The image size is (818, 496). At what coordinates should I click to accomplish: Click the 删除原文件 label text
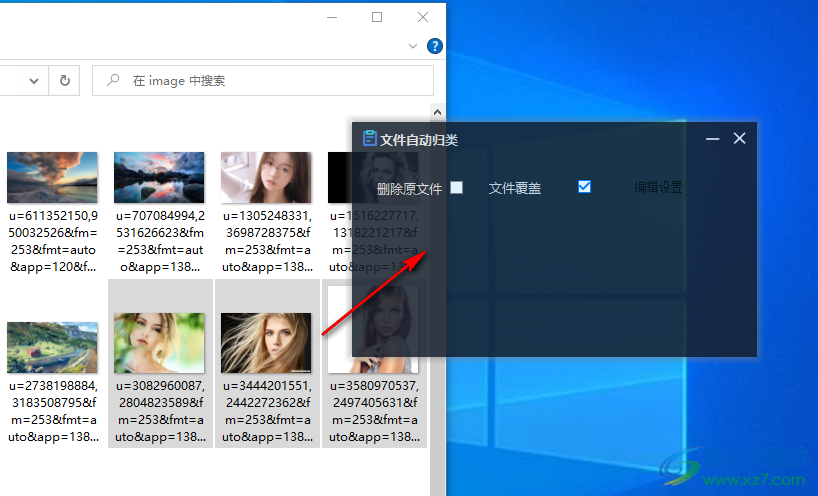tap(409, 189)
